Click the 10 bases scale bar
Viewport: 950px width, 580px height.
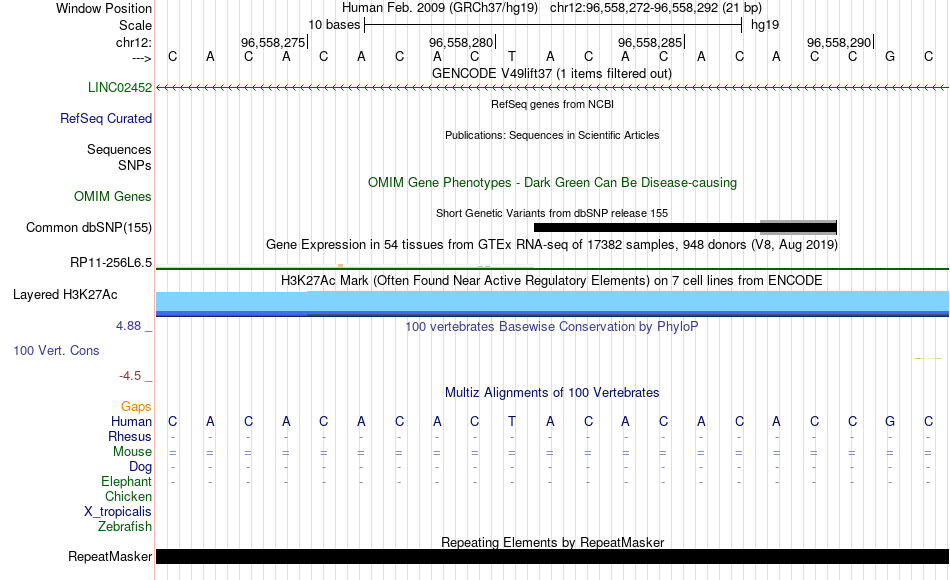(553, 25)
